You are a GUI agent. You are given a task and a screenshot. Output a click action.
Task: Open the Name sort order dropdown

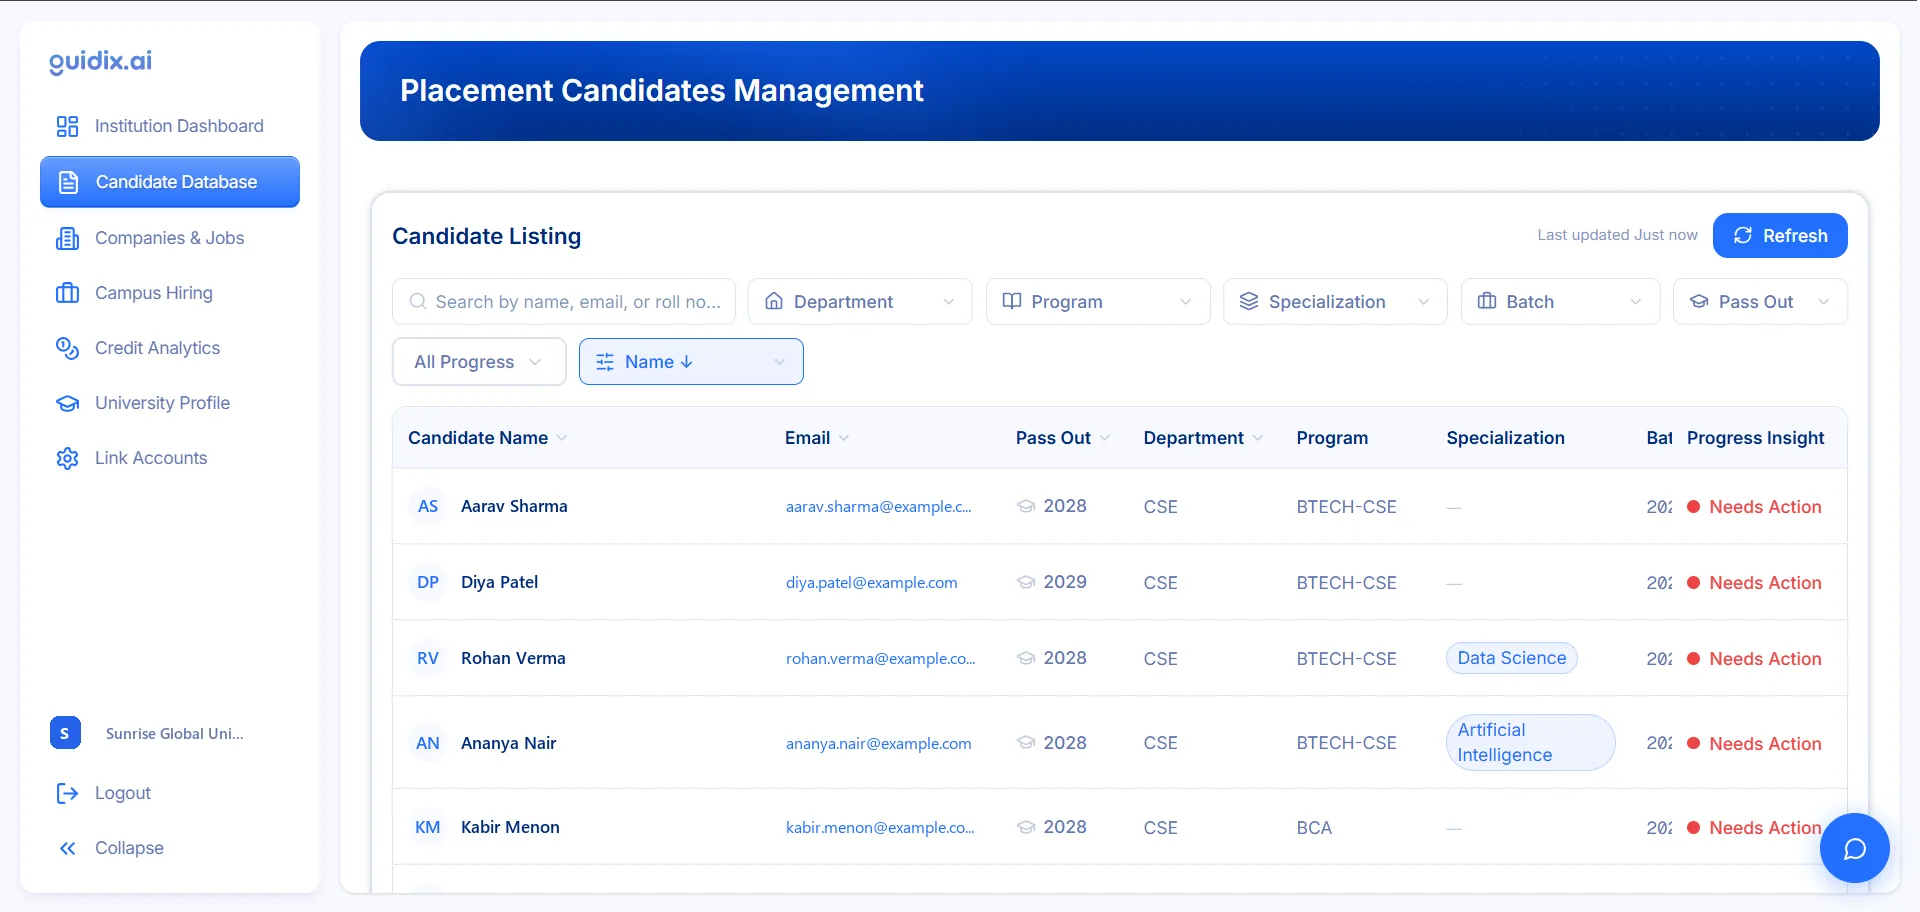click(x=691, y=362)
